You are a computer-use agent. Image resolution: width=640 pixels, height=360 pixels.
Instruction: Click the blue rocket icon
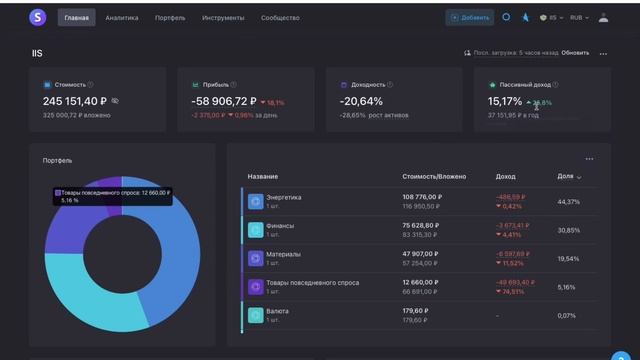point(526,17)
